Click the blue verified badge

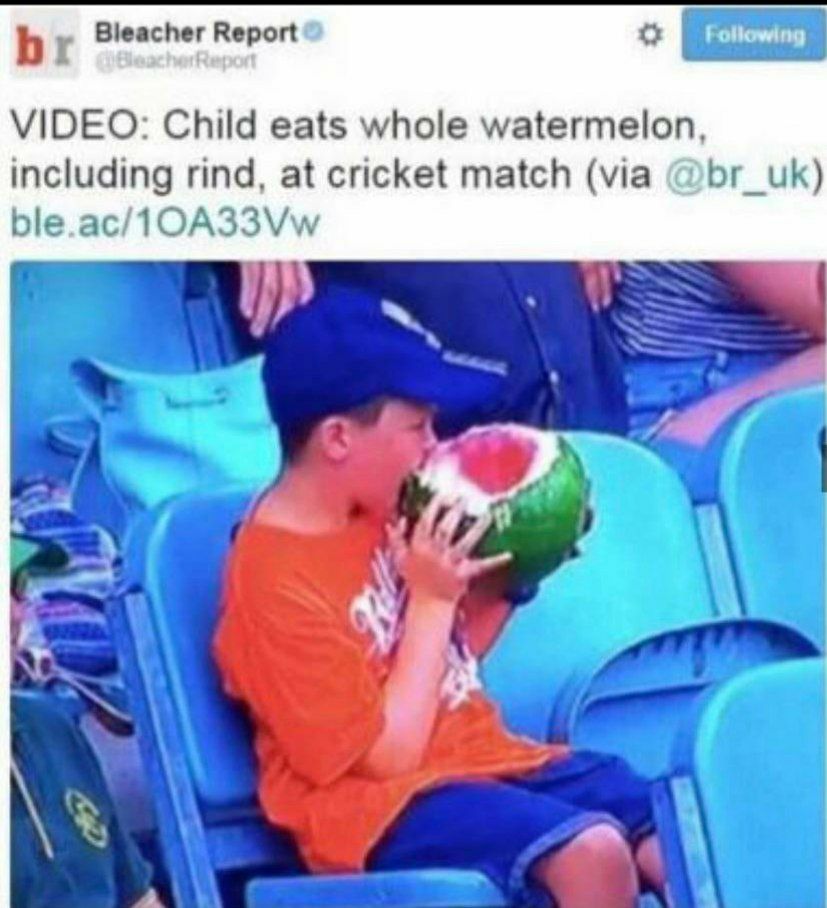coord(313,32)
